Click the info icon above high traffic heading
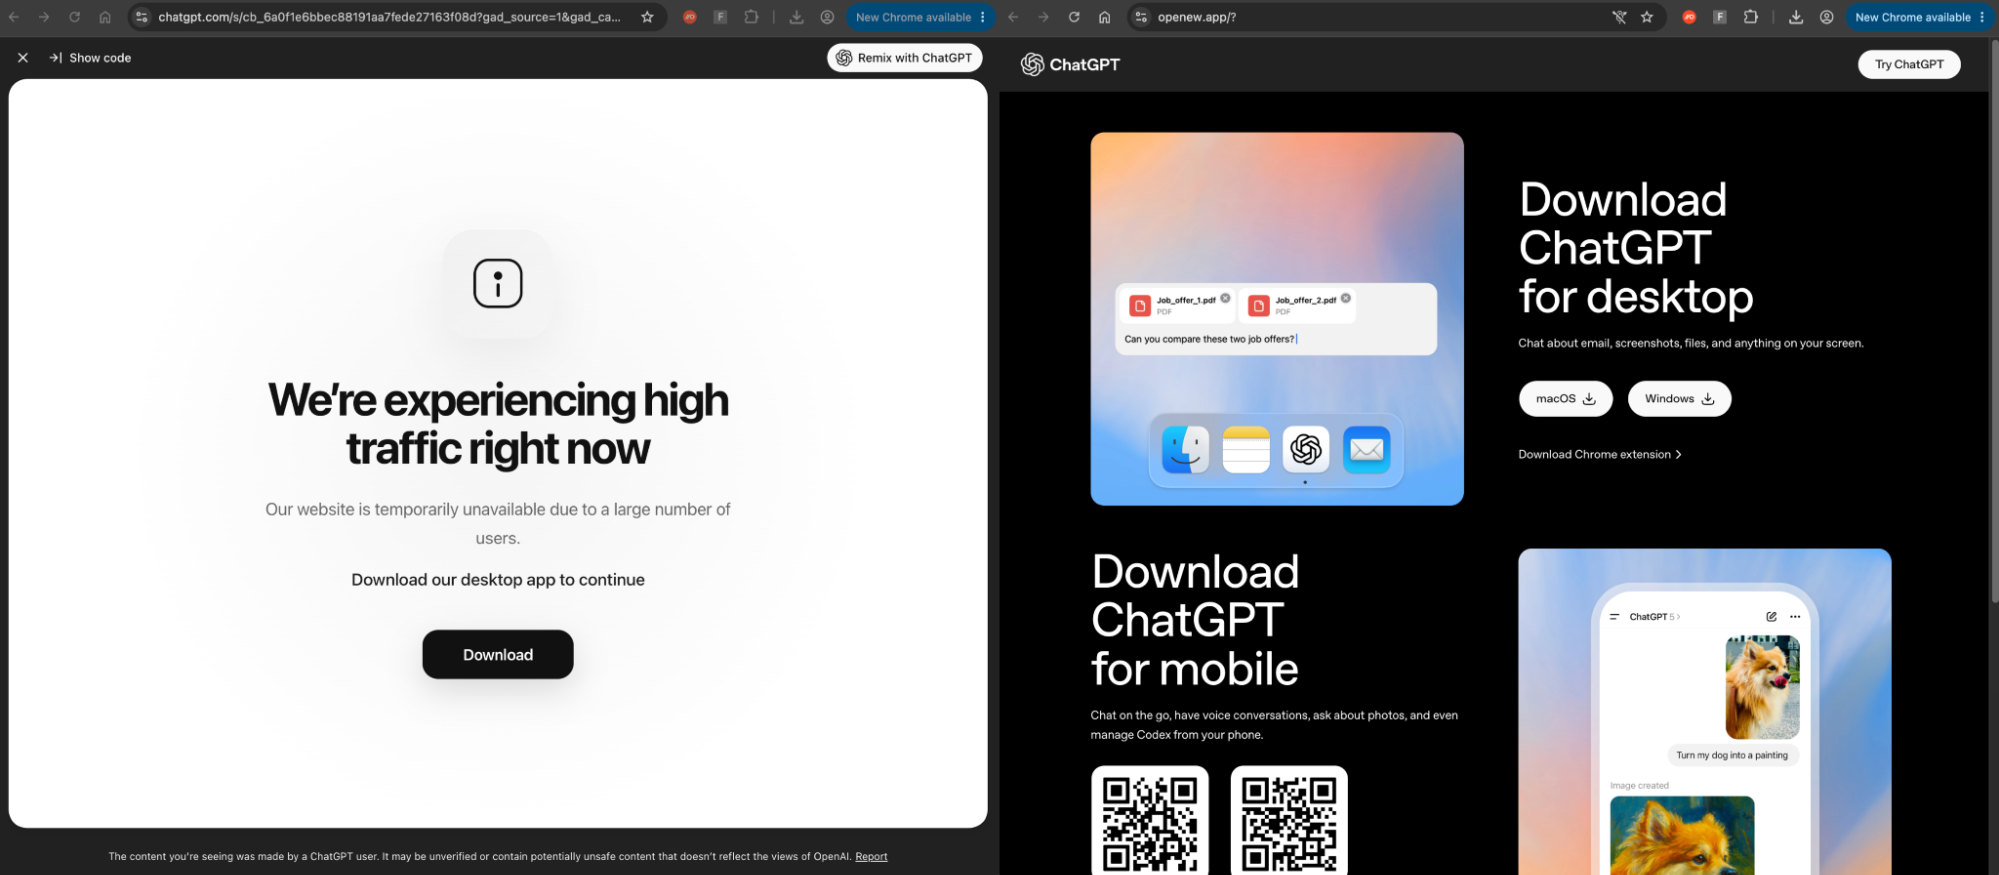Viewport: 1999px width, 875px height. tap(498, 283)
